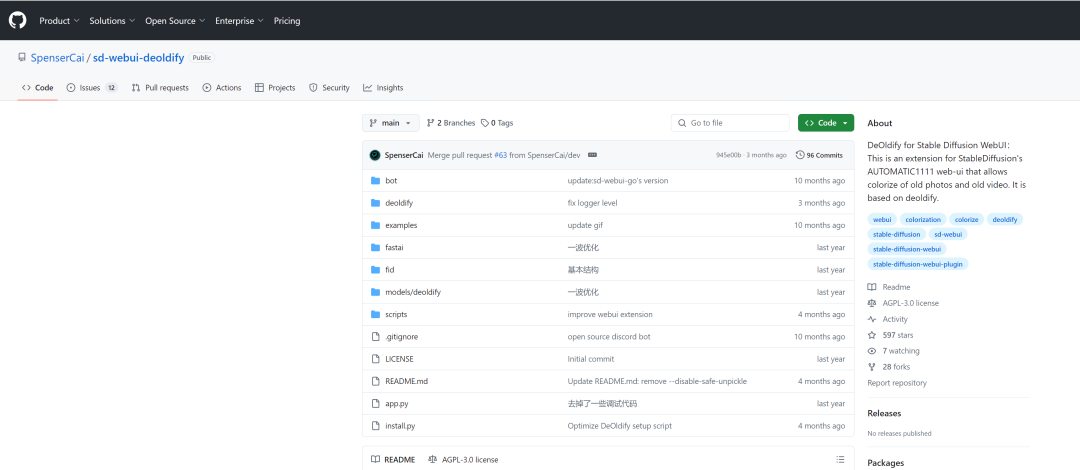The width and height of the screenshot is (1080, 470).
Task: Open the main branch selector dropdown
Action: [x=391, y=123]
